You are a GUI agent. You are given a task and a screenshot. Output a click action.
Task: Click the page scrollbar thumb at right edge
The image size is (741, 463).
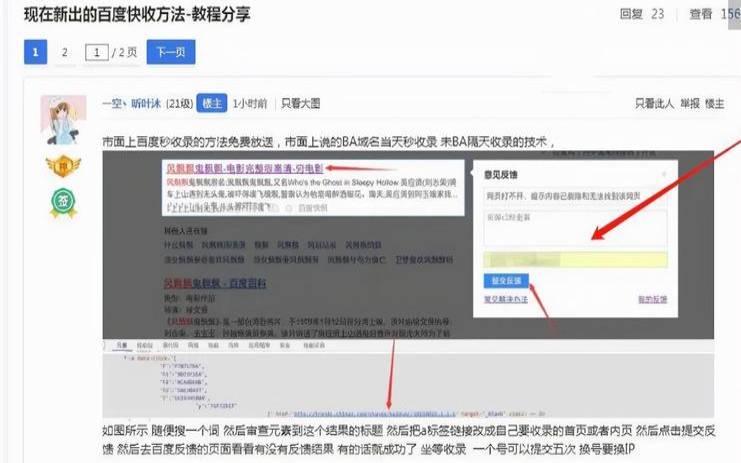pos(734,14)
